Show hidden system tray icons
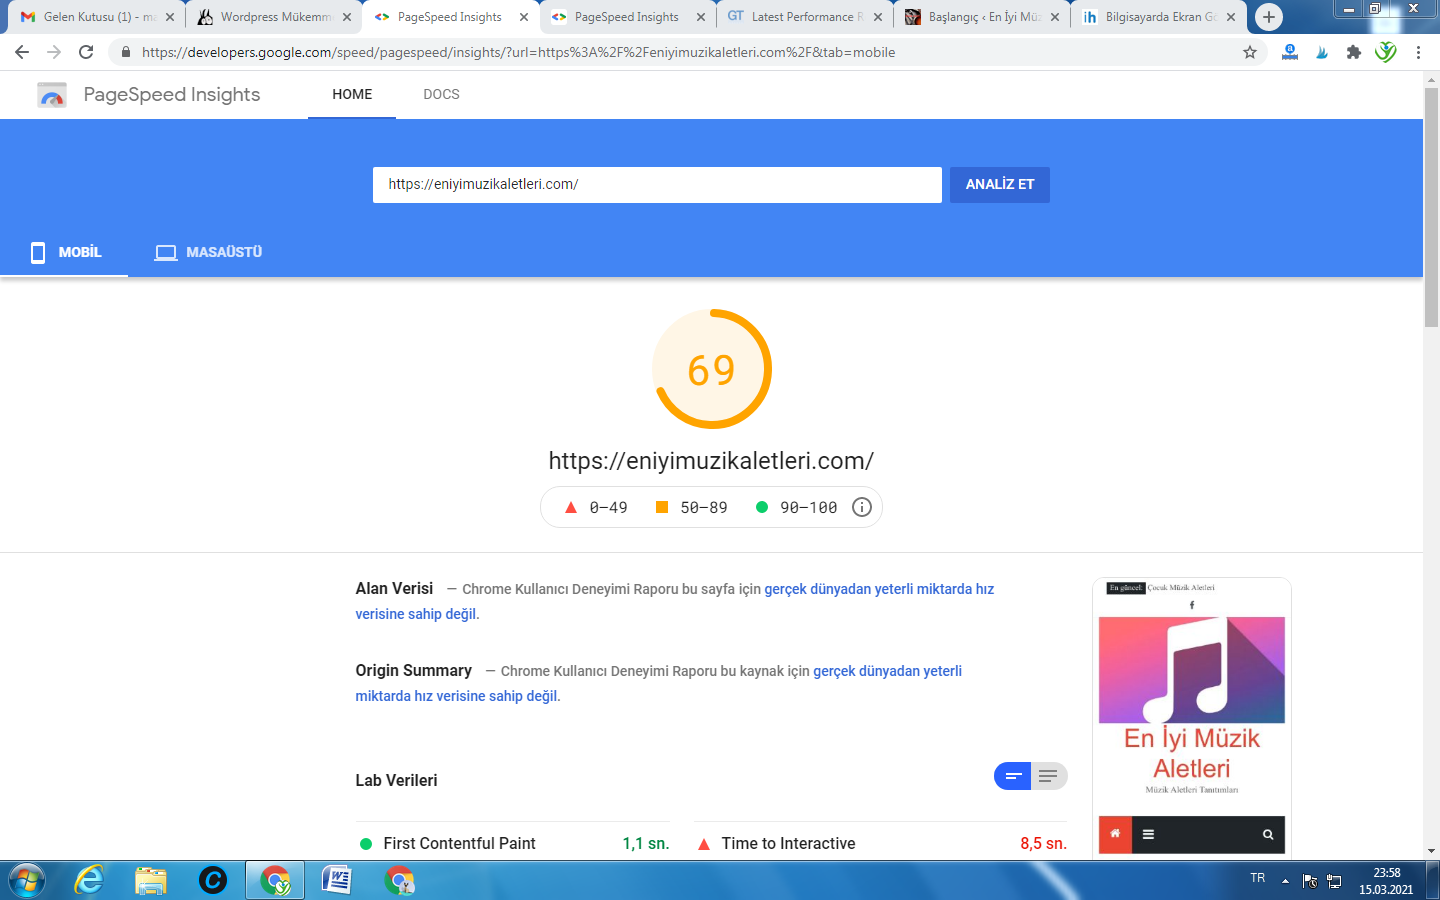1440x900 pixels. tap(1285, 880)
